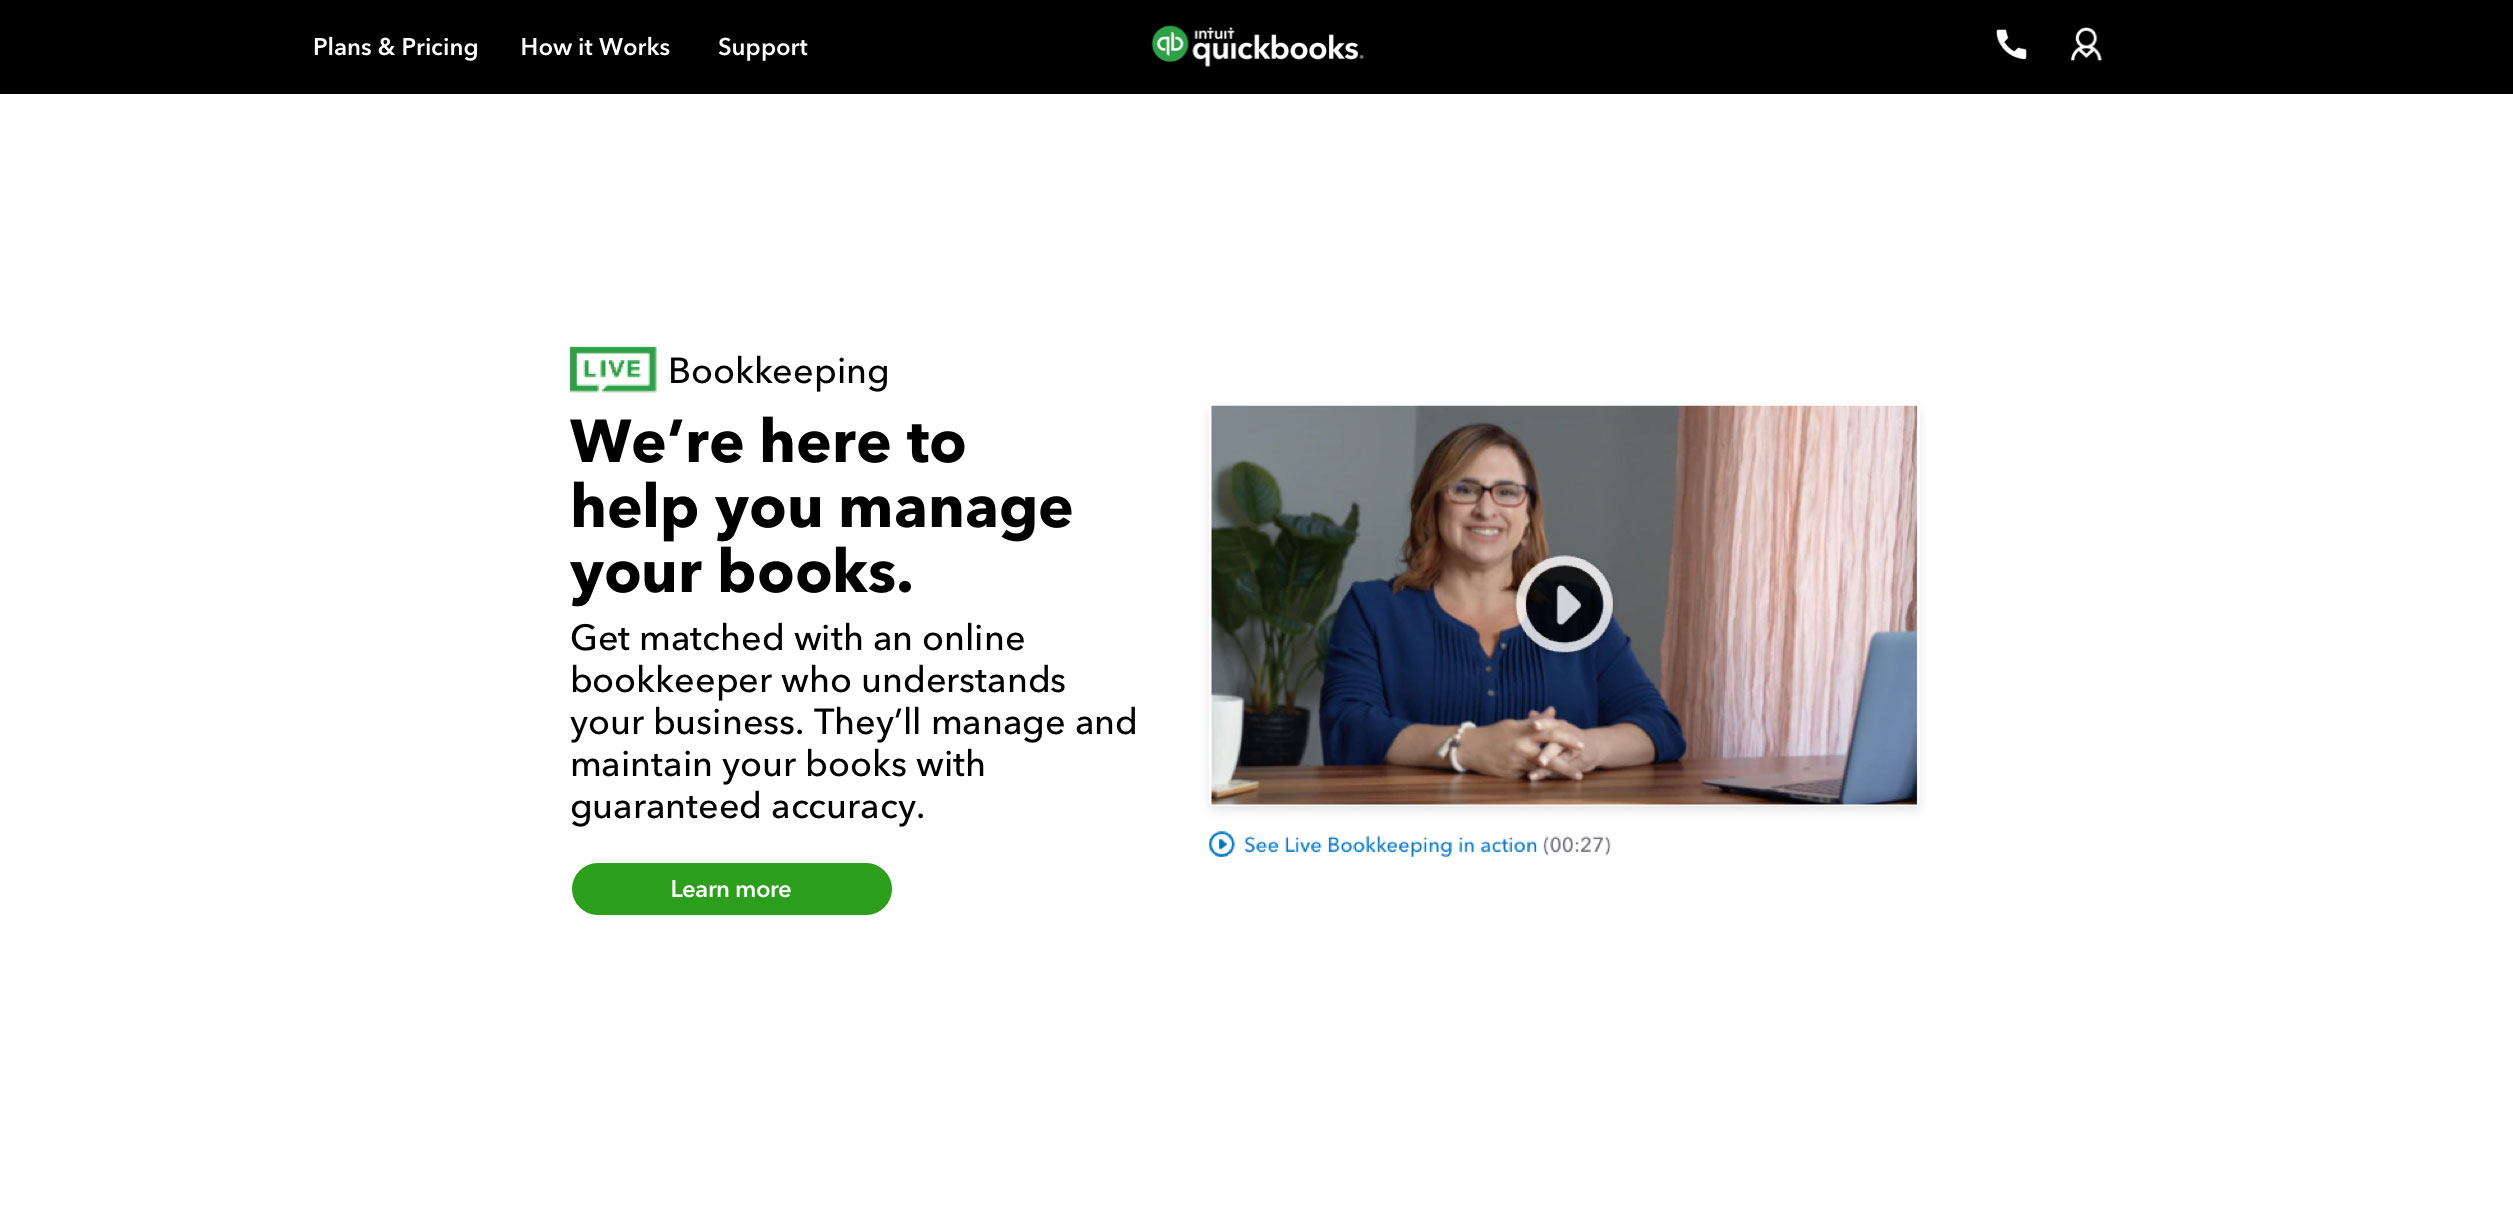The width and height of the screenshot is (2513, 1210).
Task: Open the How it Works menu
Action: [595, 47]
